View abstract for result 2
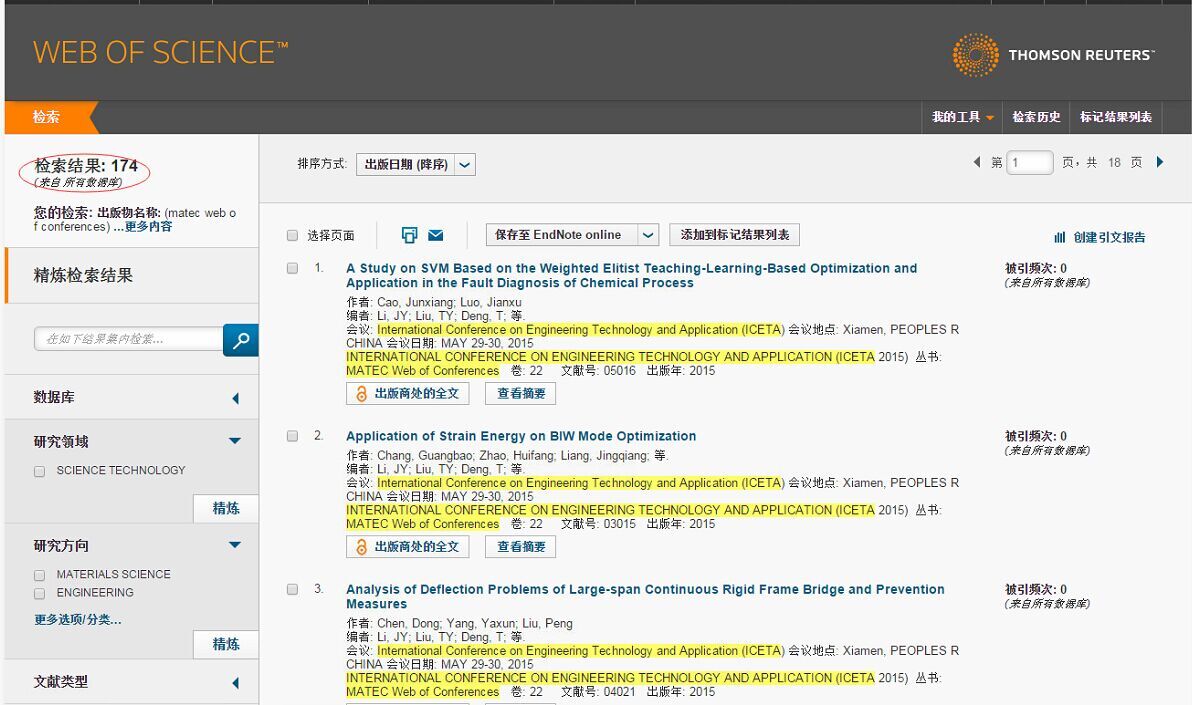 tap(521, 547)
